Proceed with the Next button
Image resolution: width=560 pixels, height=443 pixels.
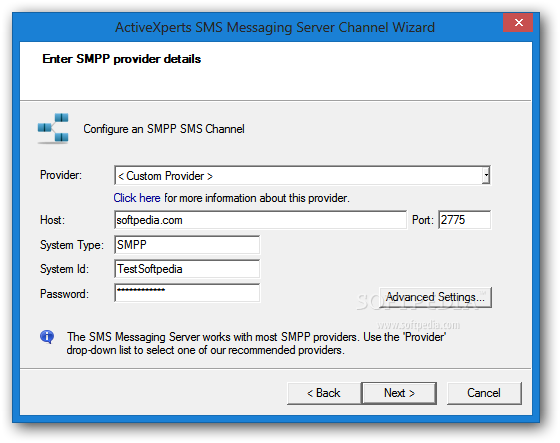coord(399,393)
